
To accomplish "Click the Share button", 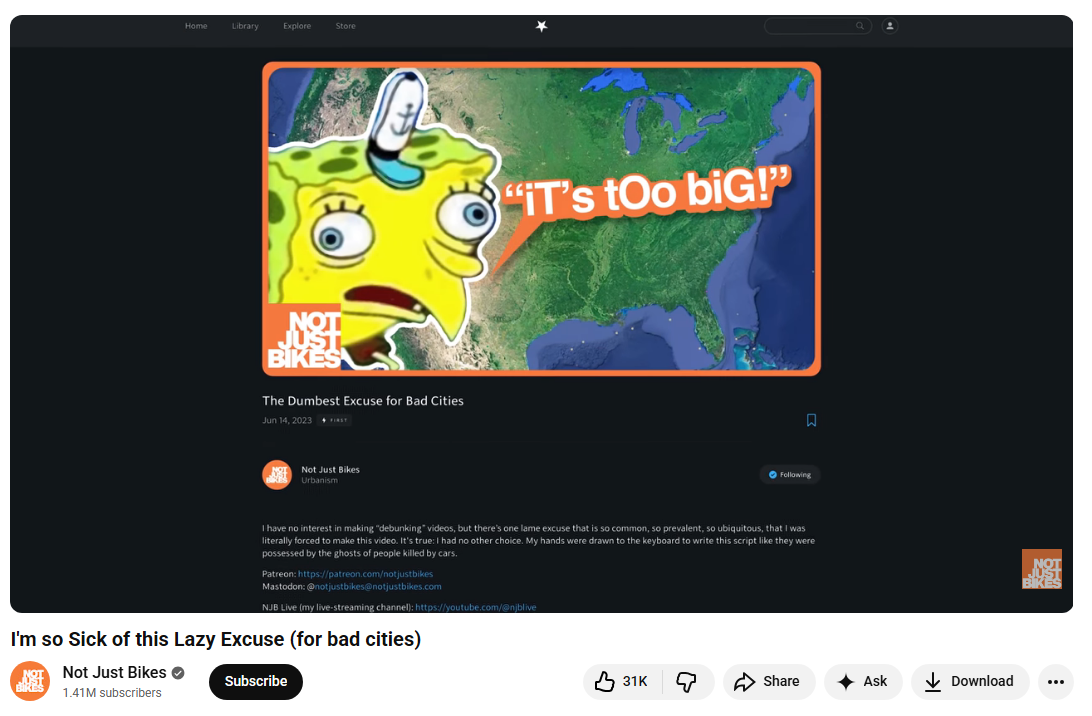I will (769, 682).
